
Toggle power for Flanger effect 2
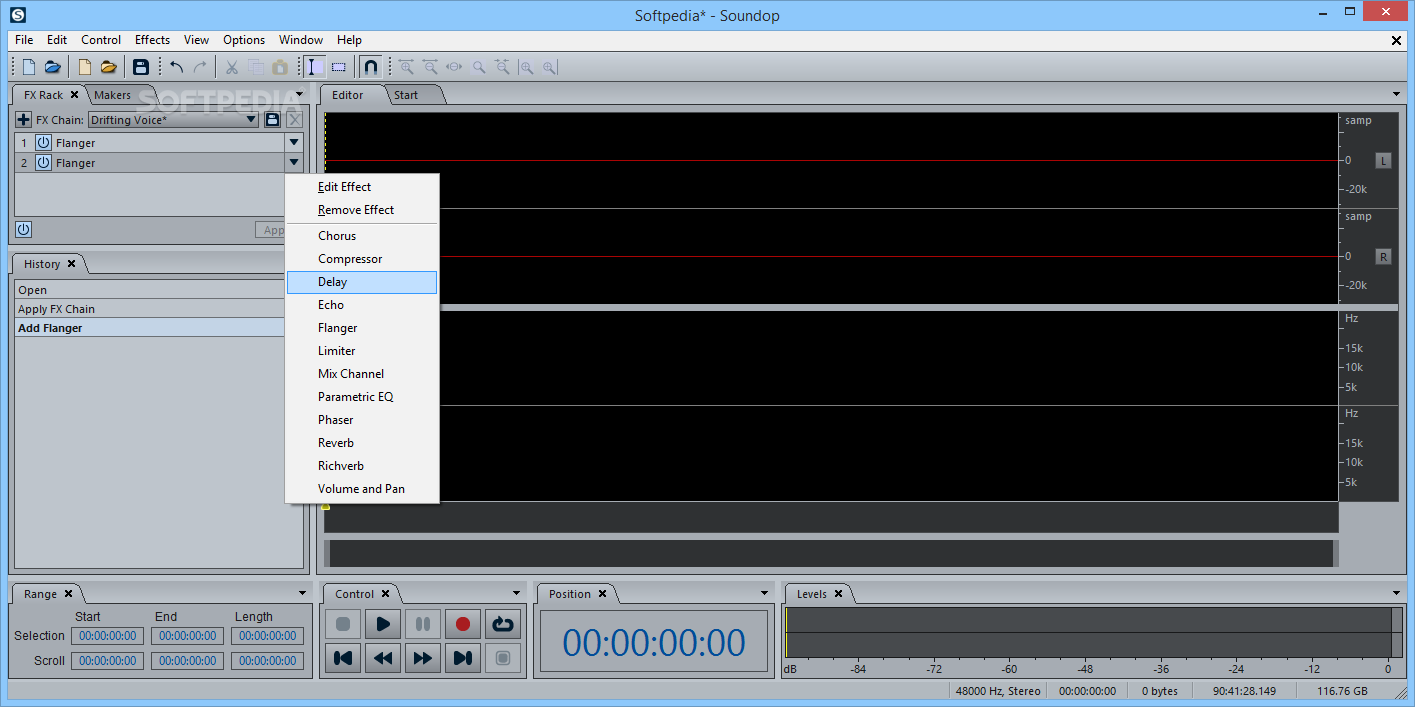[x=43, y=163]
